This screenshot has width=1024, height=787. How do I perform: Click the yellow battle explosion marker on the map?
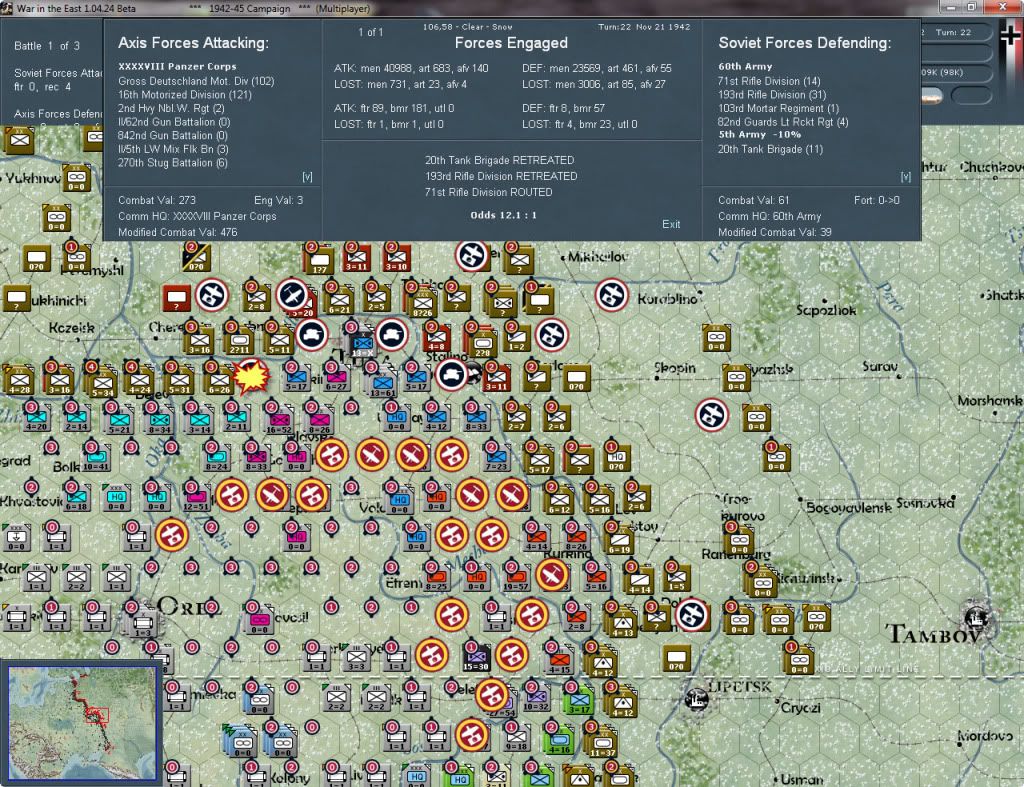click(251, 377)
